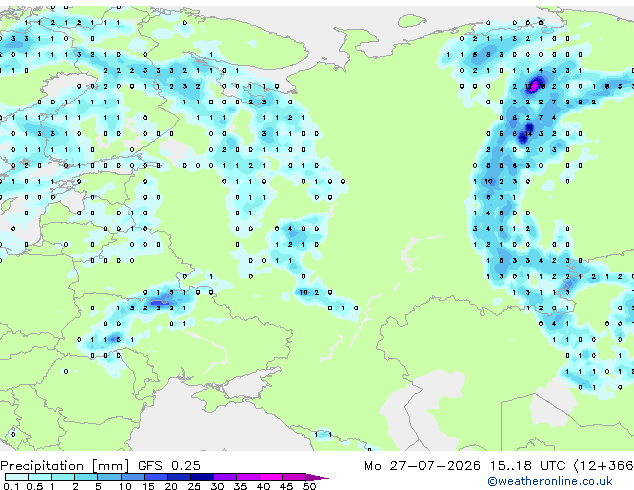The image size is (634, 490).
Task: Click the legend label '25'
Action: 194,486
